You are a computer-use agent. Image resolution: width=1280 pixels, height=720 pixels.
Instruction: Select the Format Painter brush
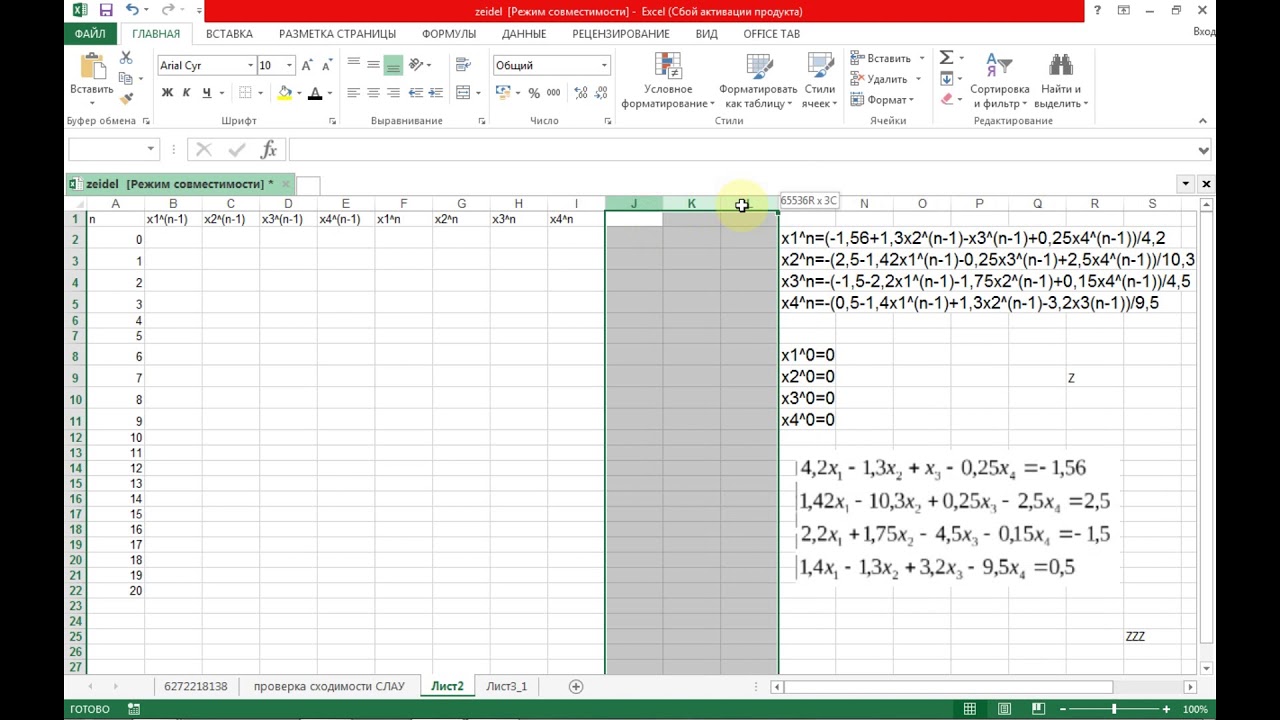click(x=125, y=98)
